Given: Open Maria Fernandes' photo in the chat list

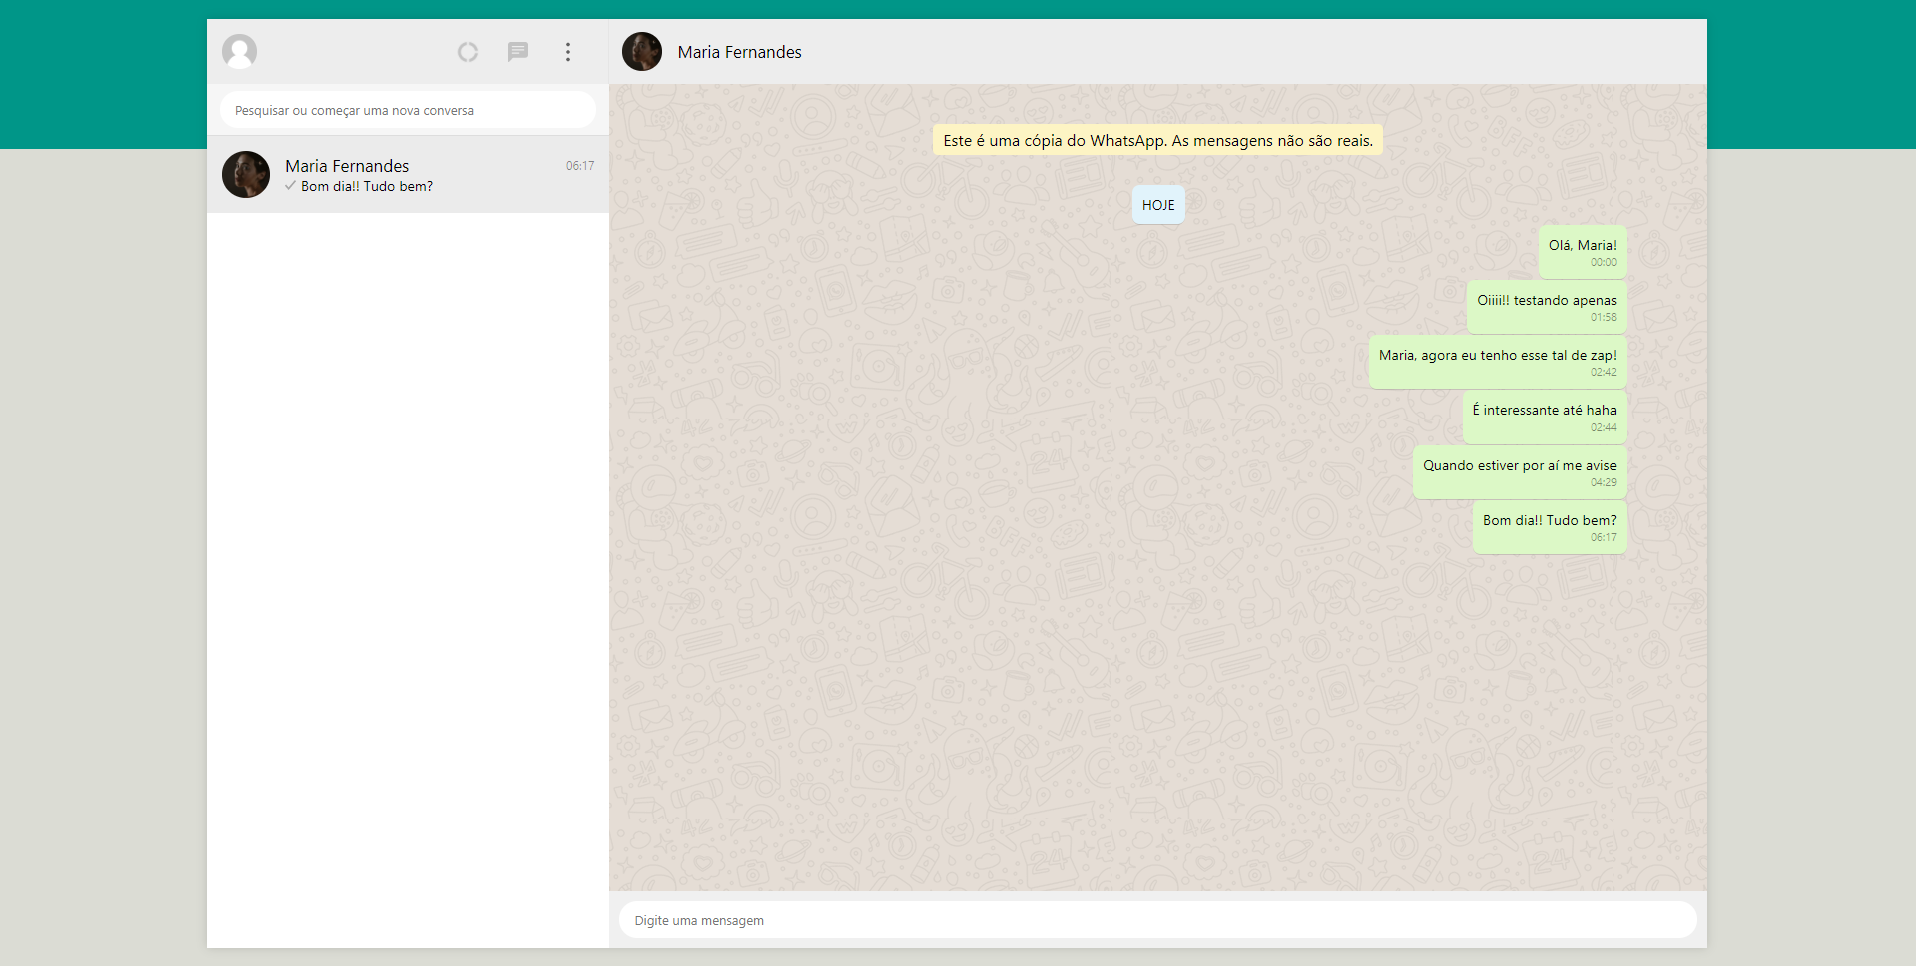Looking at the screenshot, I should tap(245, 174).
